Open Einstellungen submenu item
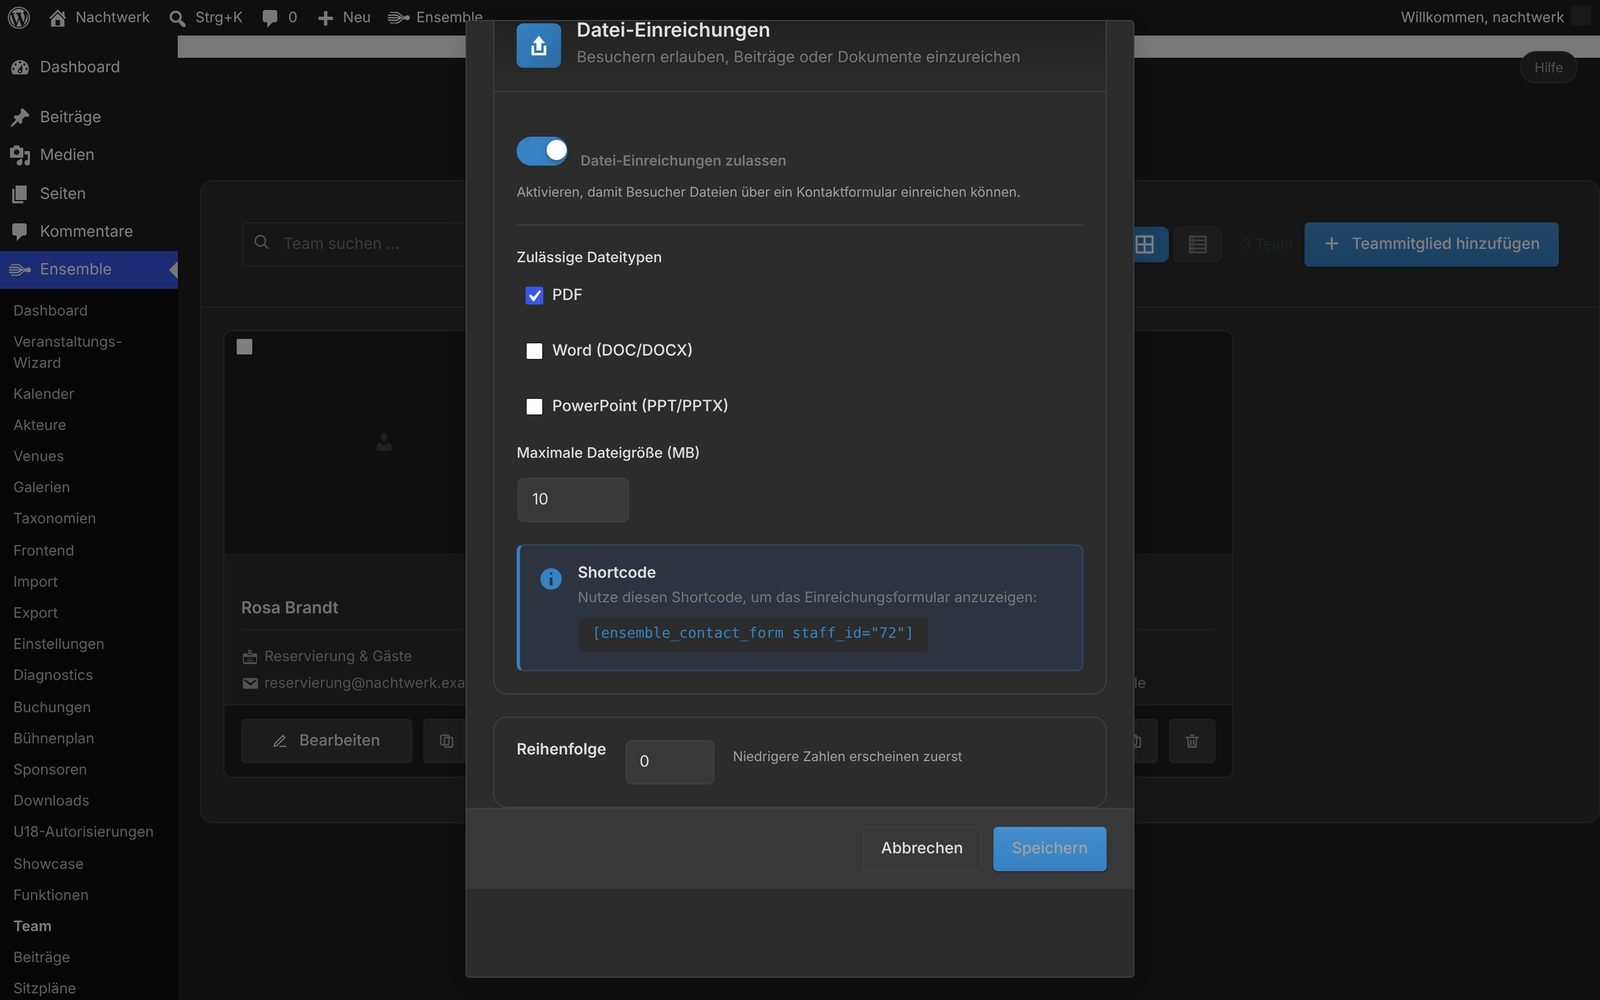The height and width of the screenshot is (1000, 1600). point(59,644)
